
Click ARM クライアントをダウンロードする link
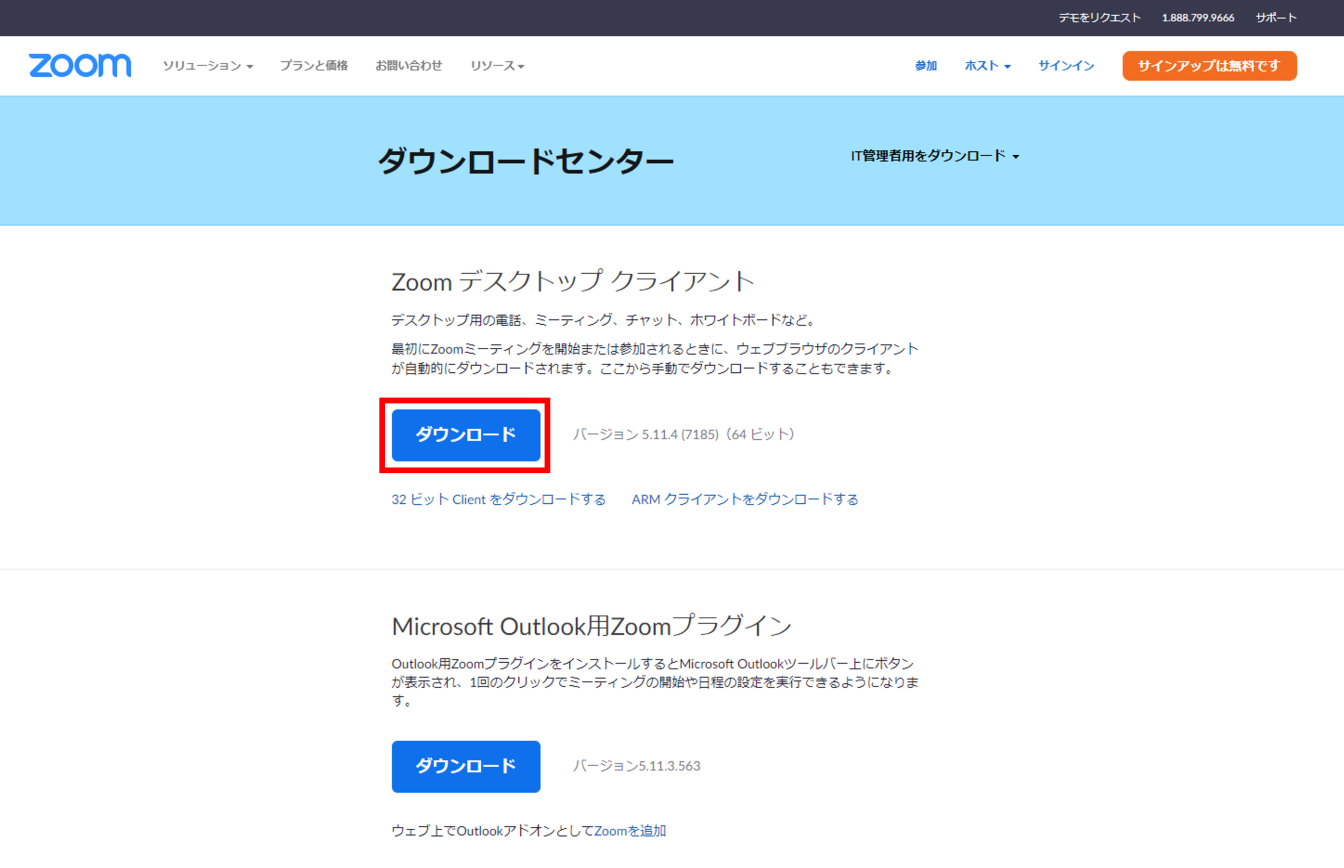tap(745, 499)
